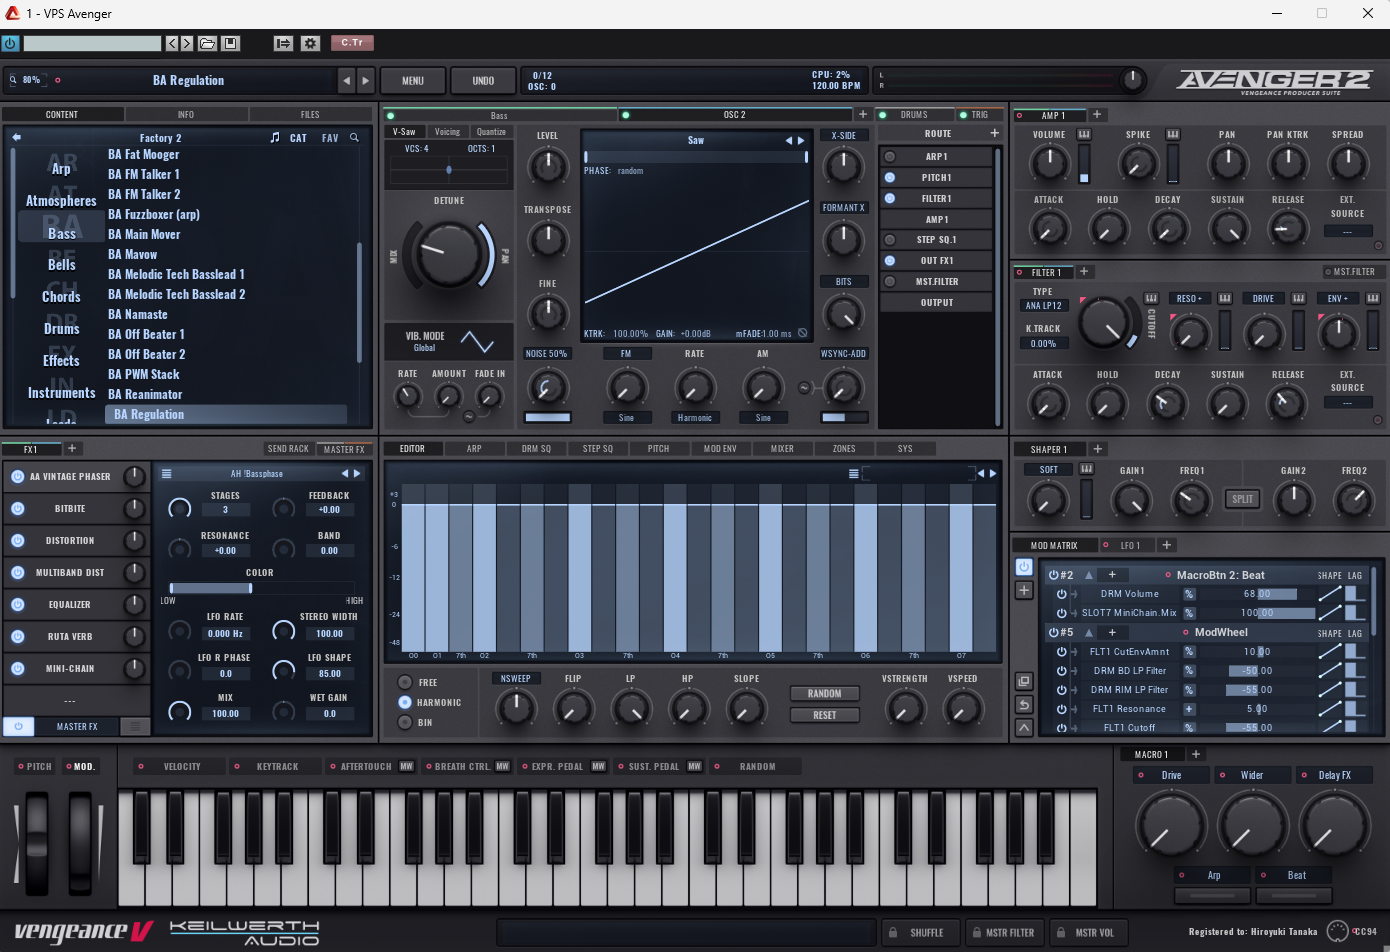Add a new AMP module tab
Image resolution: width=1390 pixels, height=952 pixels.
(x=1096, y=114)
